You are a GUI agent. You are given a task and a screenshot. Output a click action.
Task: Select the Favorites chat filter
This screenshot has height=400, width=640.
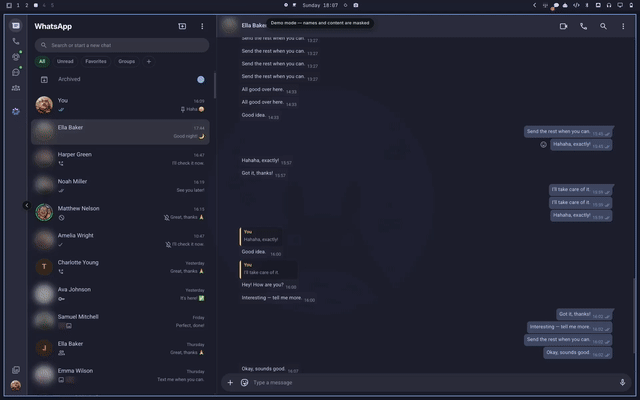[96, 61]
